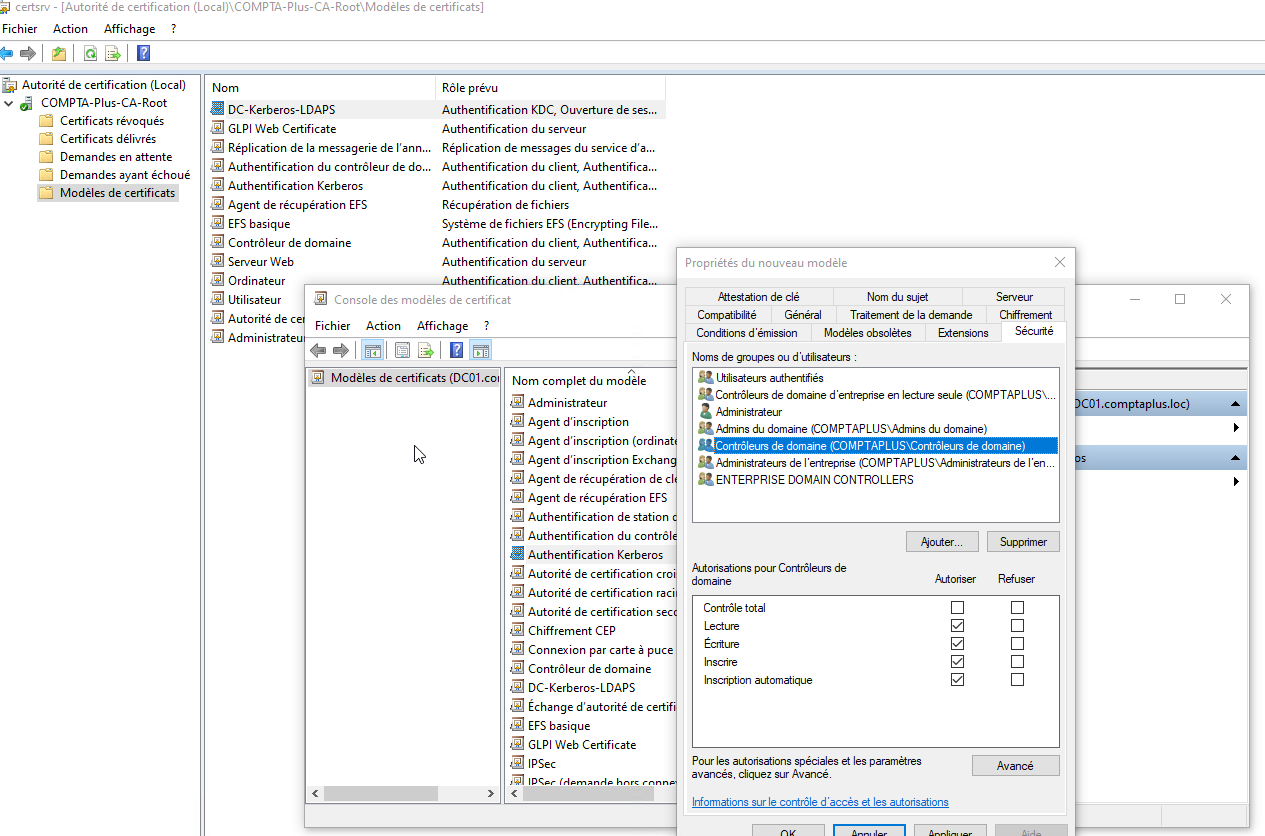Click the Ajouter... button

(942, 542)
